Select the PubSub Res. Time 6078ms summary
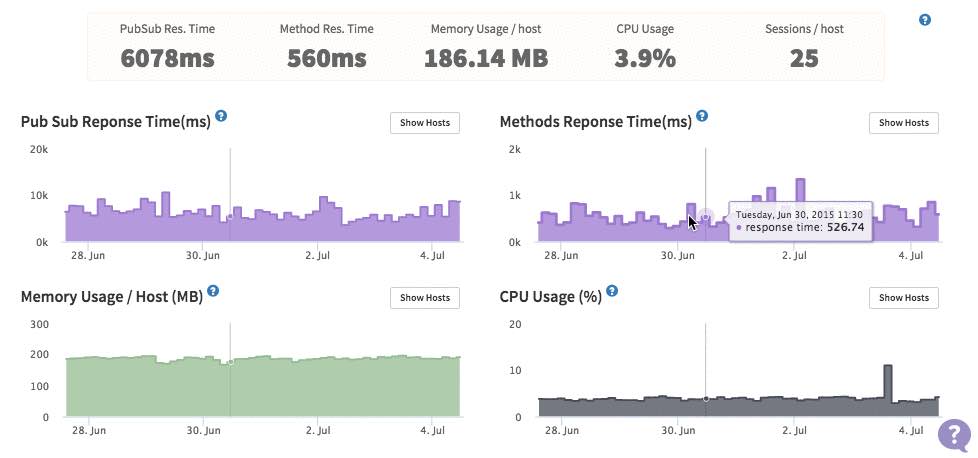The height and width of the screenshot is (458, 978). [167, 46]
